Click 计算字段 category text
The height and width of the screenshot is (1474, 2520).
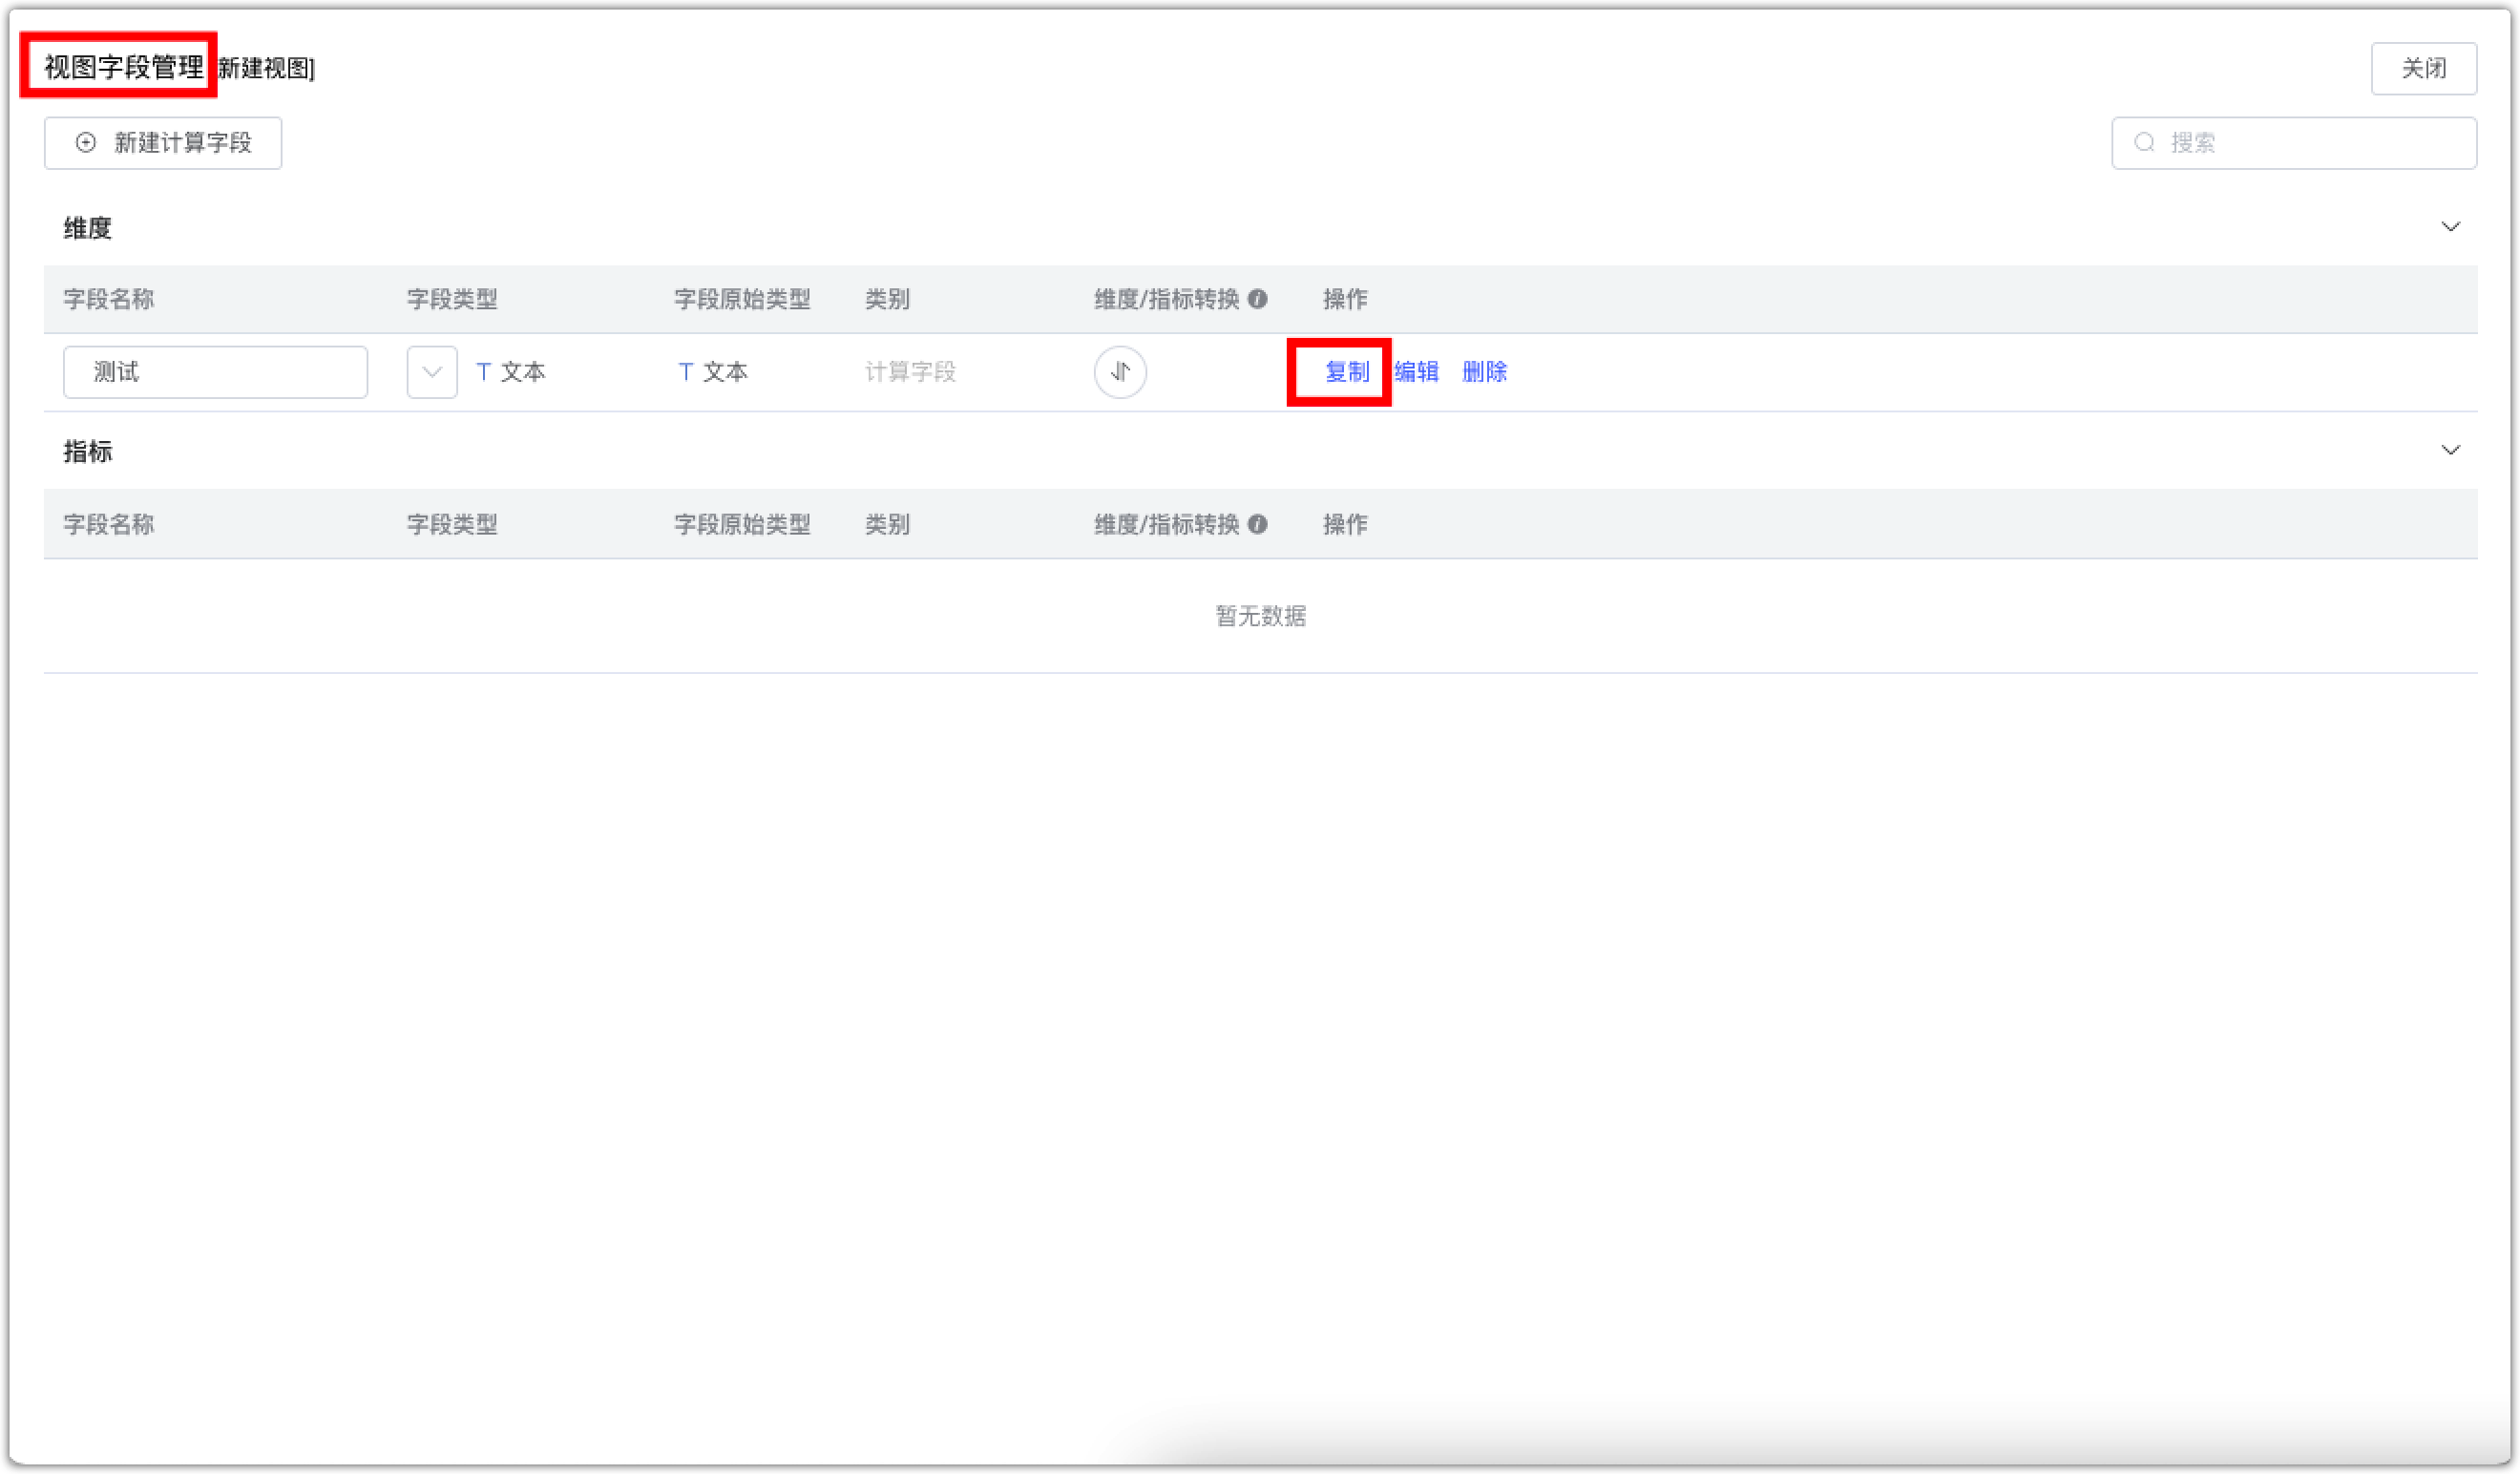click(910, 372)
